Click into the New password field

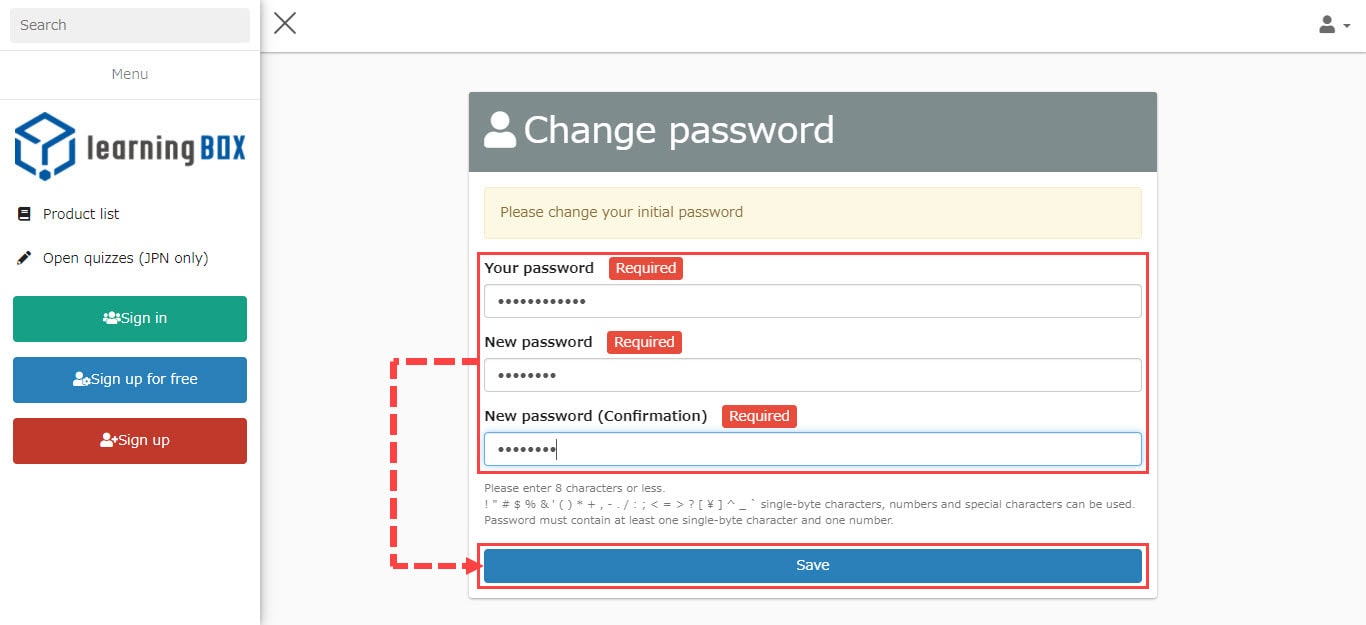(x=812, y=375)
